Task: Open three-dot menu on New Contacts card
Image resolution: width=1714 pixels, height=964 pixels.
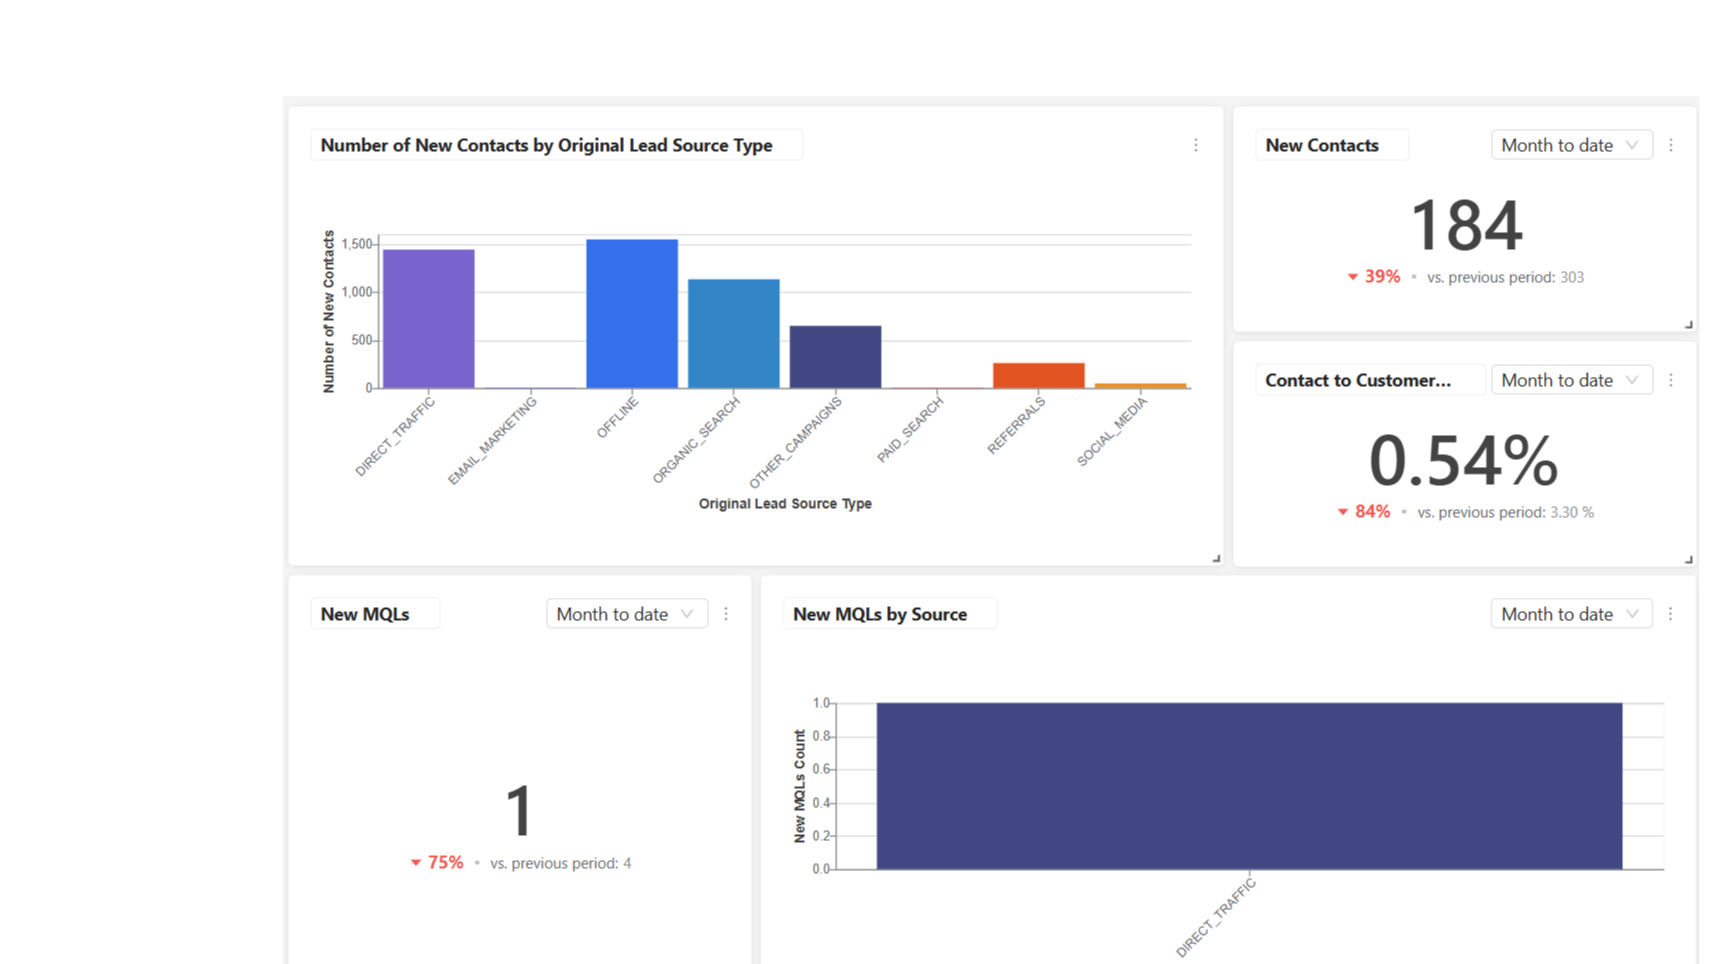Action: (x=1670, y=146)
